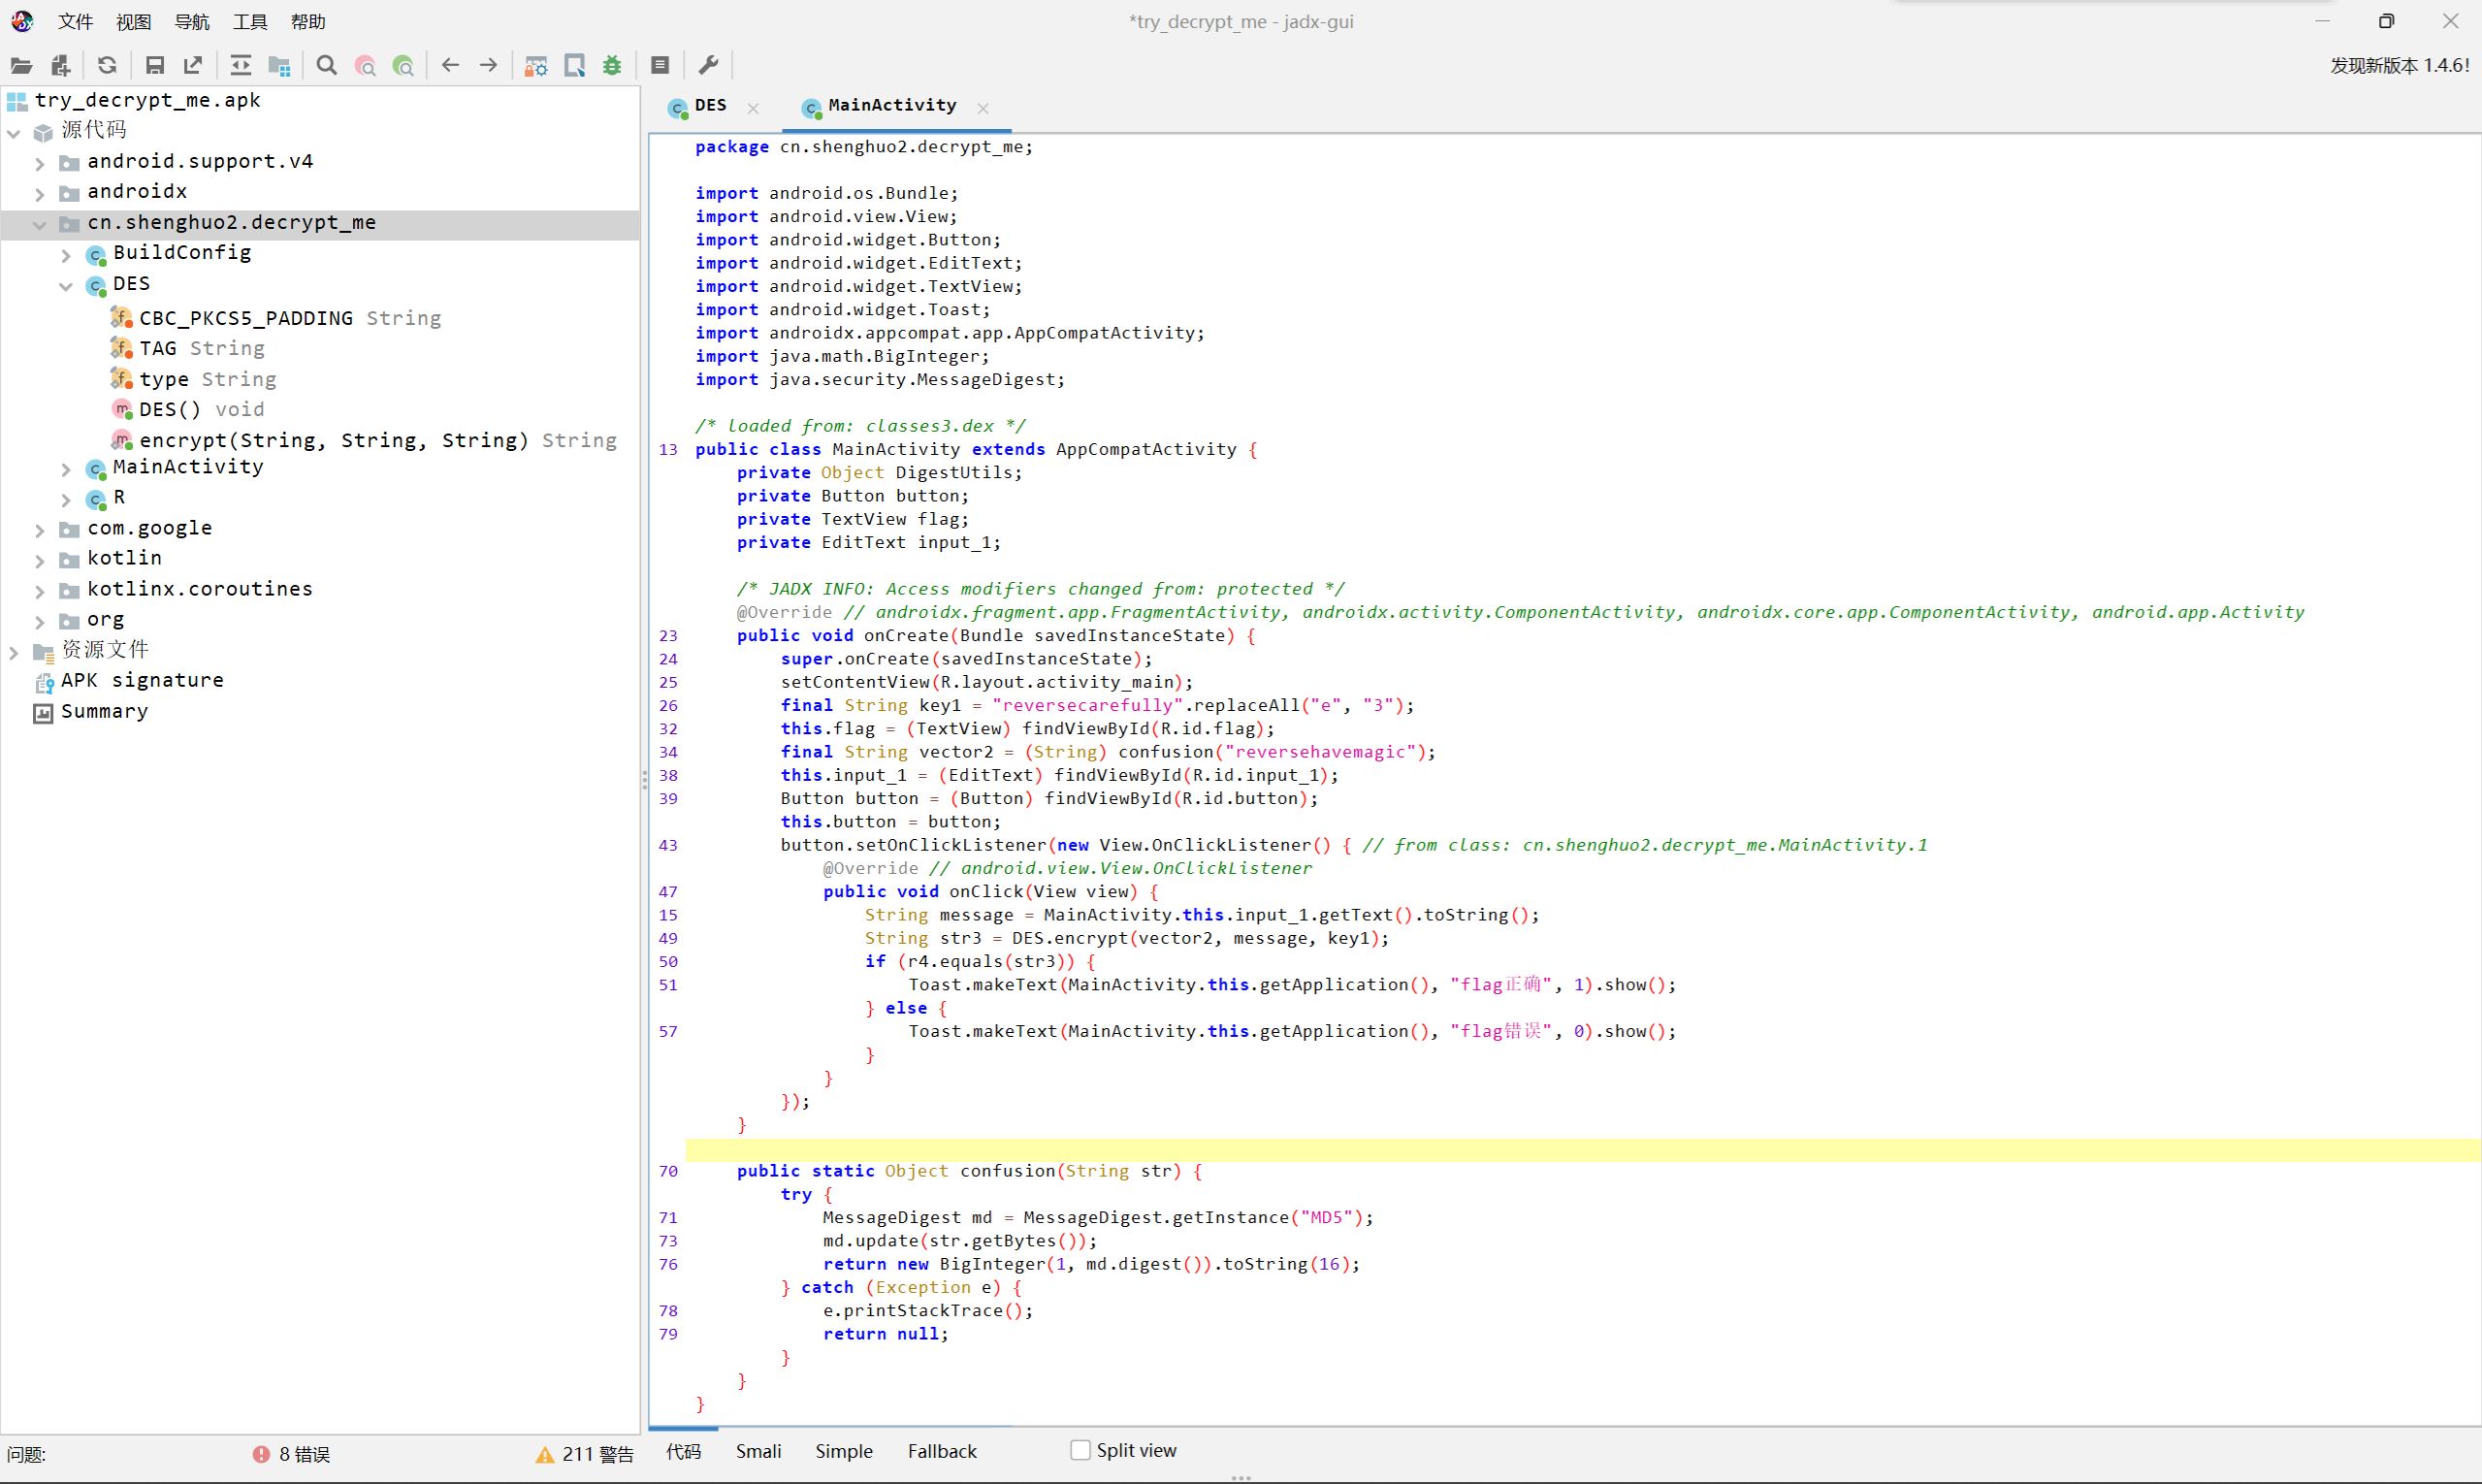Open the 工具 menu

coord(250,21)
